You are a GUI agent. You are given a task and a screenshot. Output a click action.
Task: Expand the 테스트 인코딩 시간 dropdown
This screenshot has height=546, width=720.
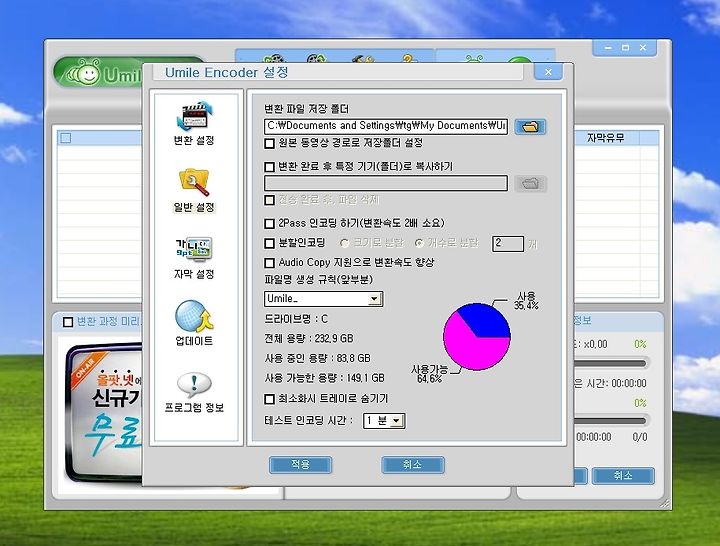click(397, 421)
